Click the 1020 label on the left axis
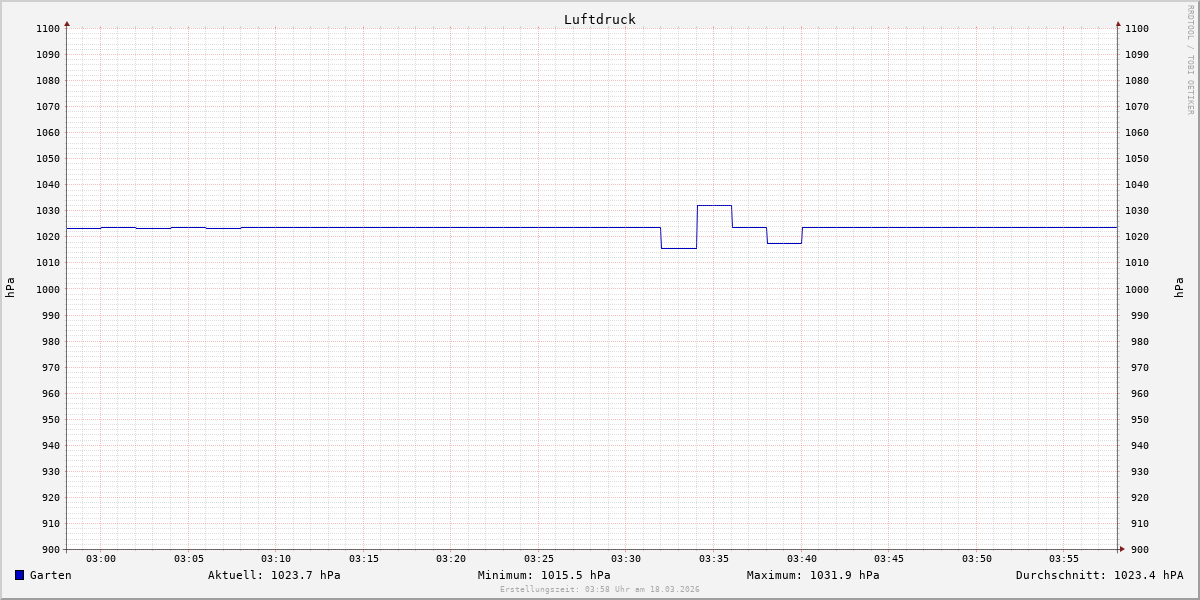 48,237
